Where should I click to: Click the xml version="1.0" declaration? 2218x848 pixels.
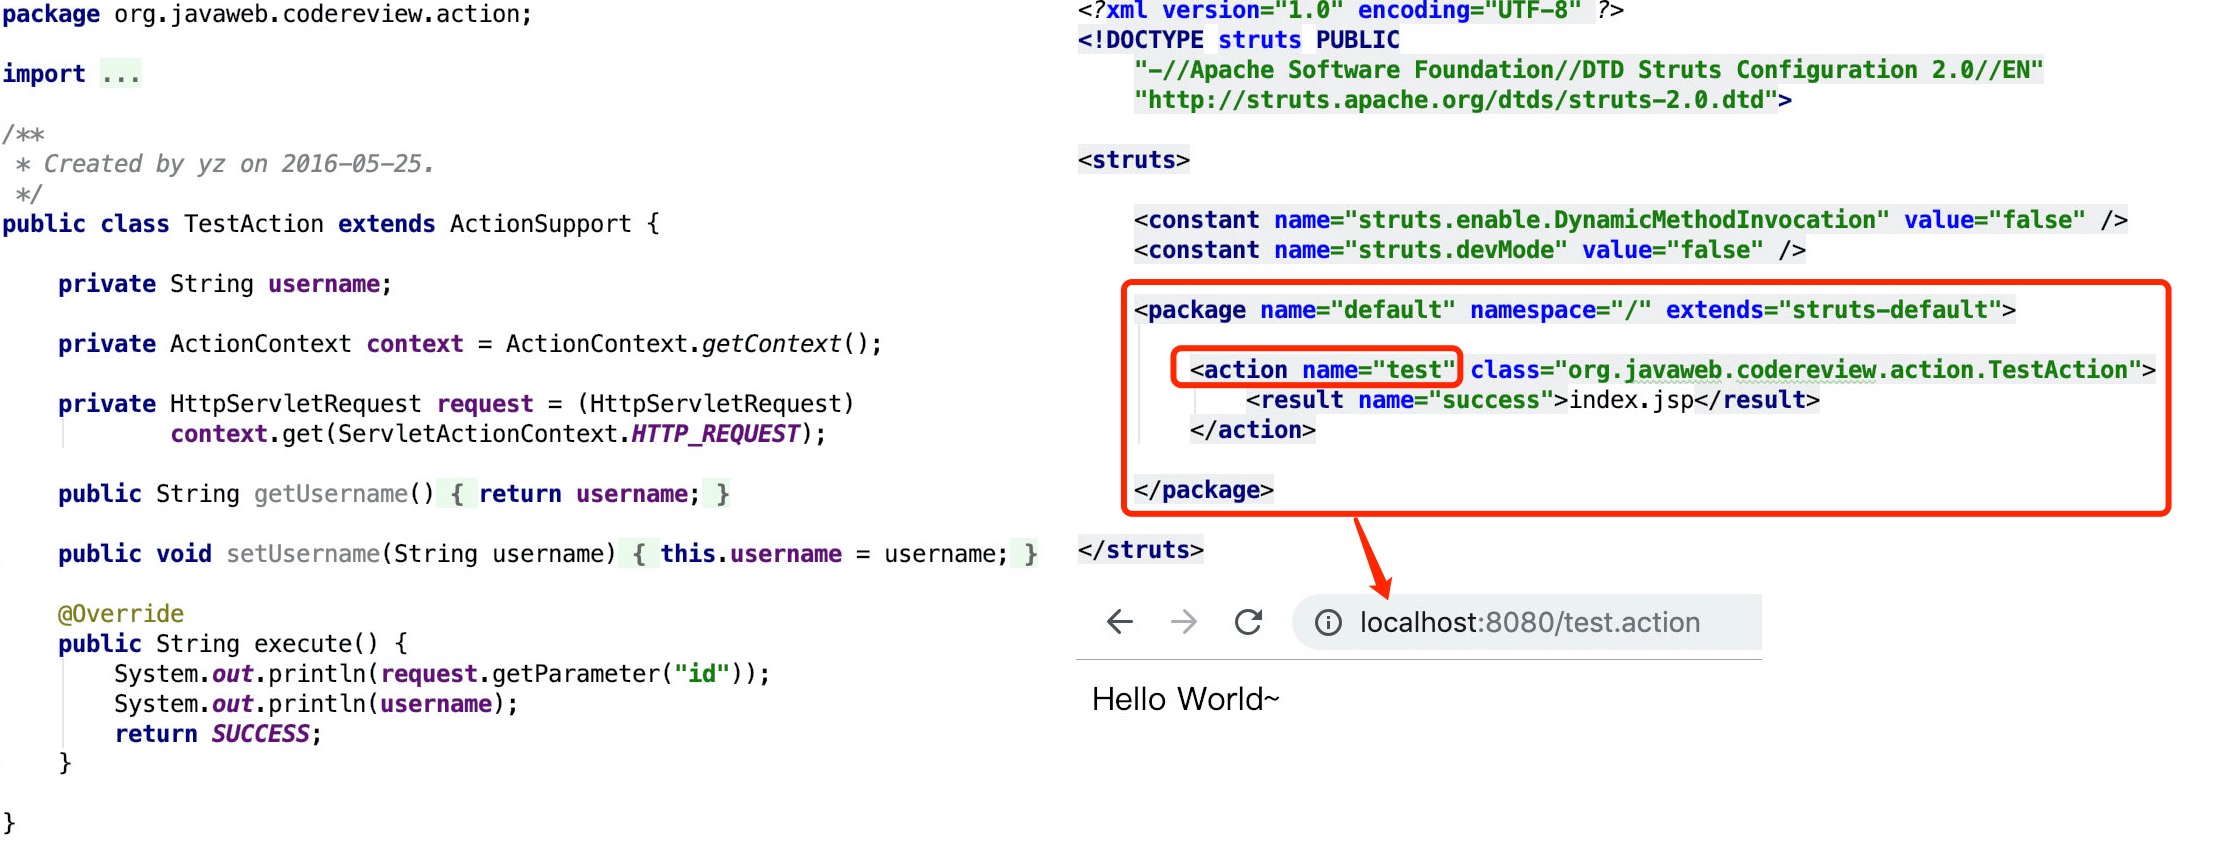[x=1351, y=12]
